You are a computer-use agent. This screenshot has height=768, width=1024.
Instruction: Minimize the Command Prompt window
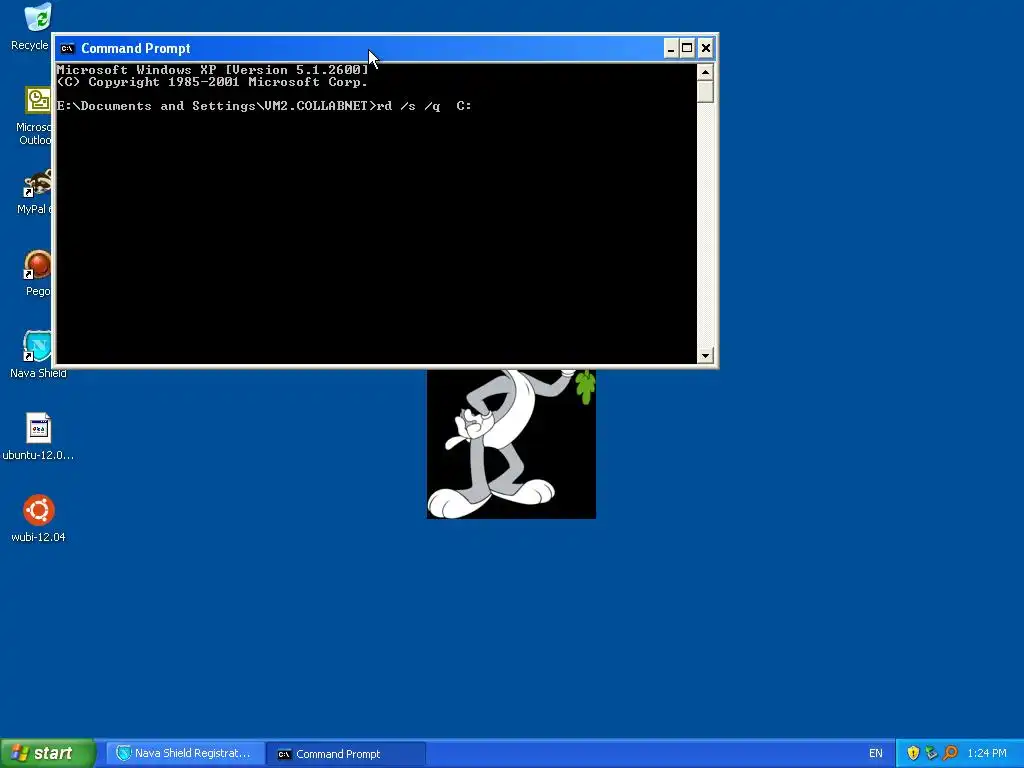[x=671, y=48]
